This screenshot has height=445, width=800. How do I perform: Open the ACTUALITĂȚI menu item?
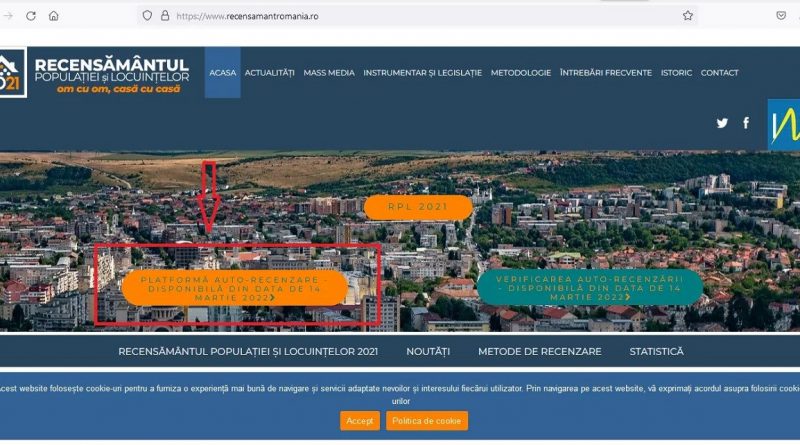pyautogui.click(x=270, y=73)
